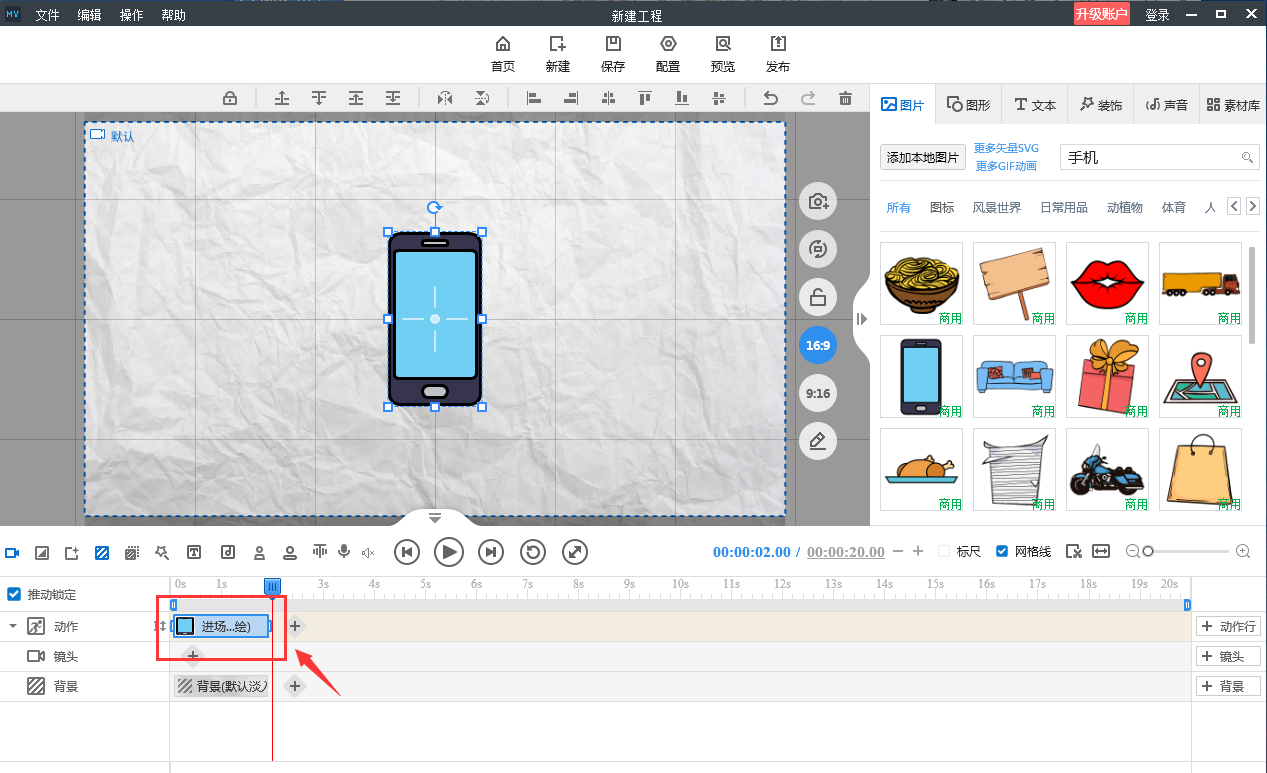Click the timeline zoom slider handle

coord(1148,552)
